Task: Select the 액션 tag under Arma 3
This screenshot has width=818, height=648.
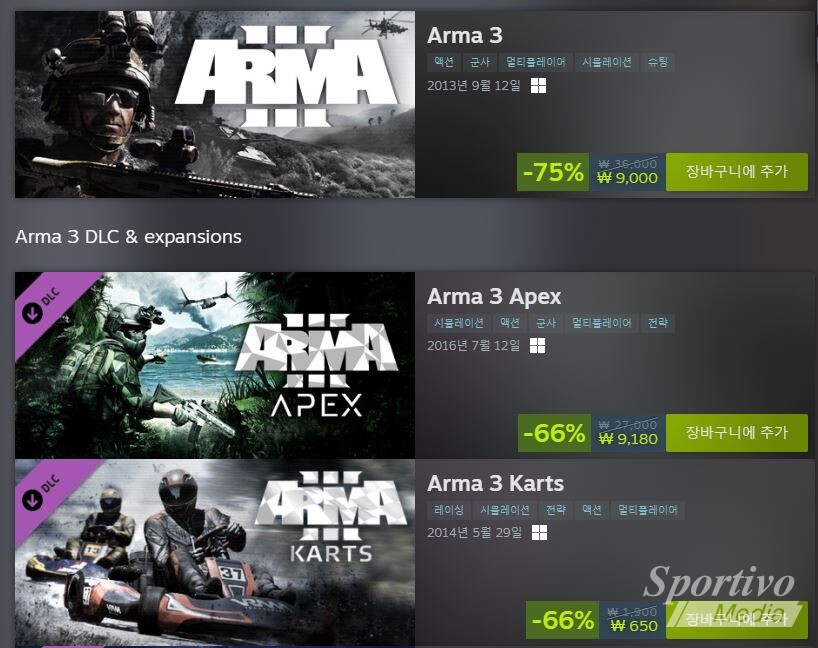Action: pos(444,62)
